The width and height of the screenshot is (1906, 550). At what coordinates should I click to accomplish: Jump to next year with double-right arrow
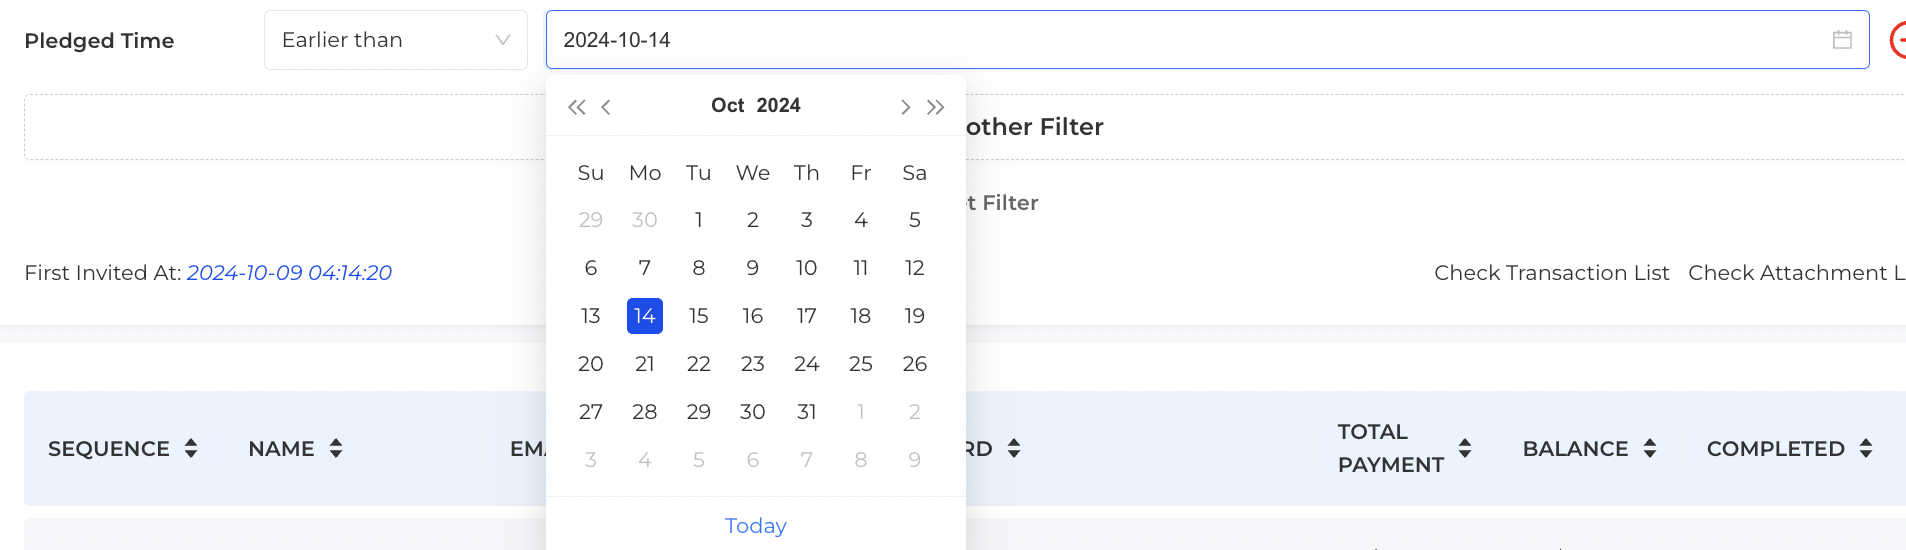[935, 107]
